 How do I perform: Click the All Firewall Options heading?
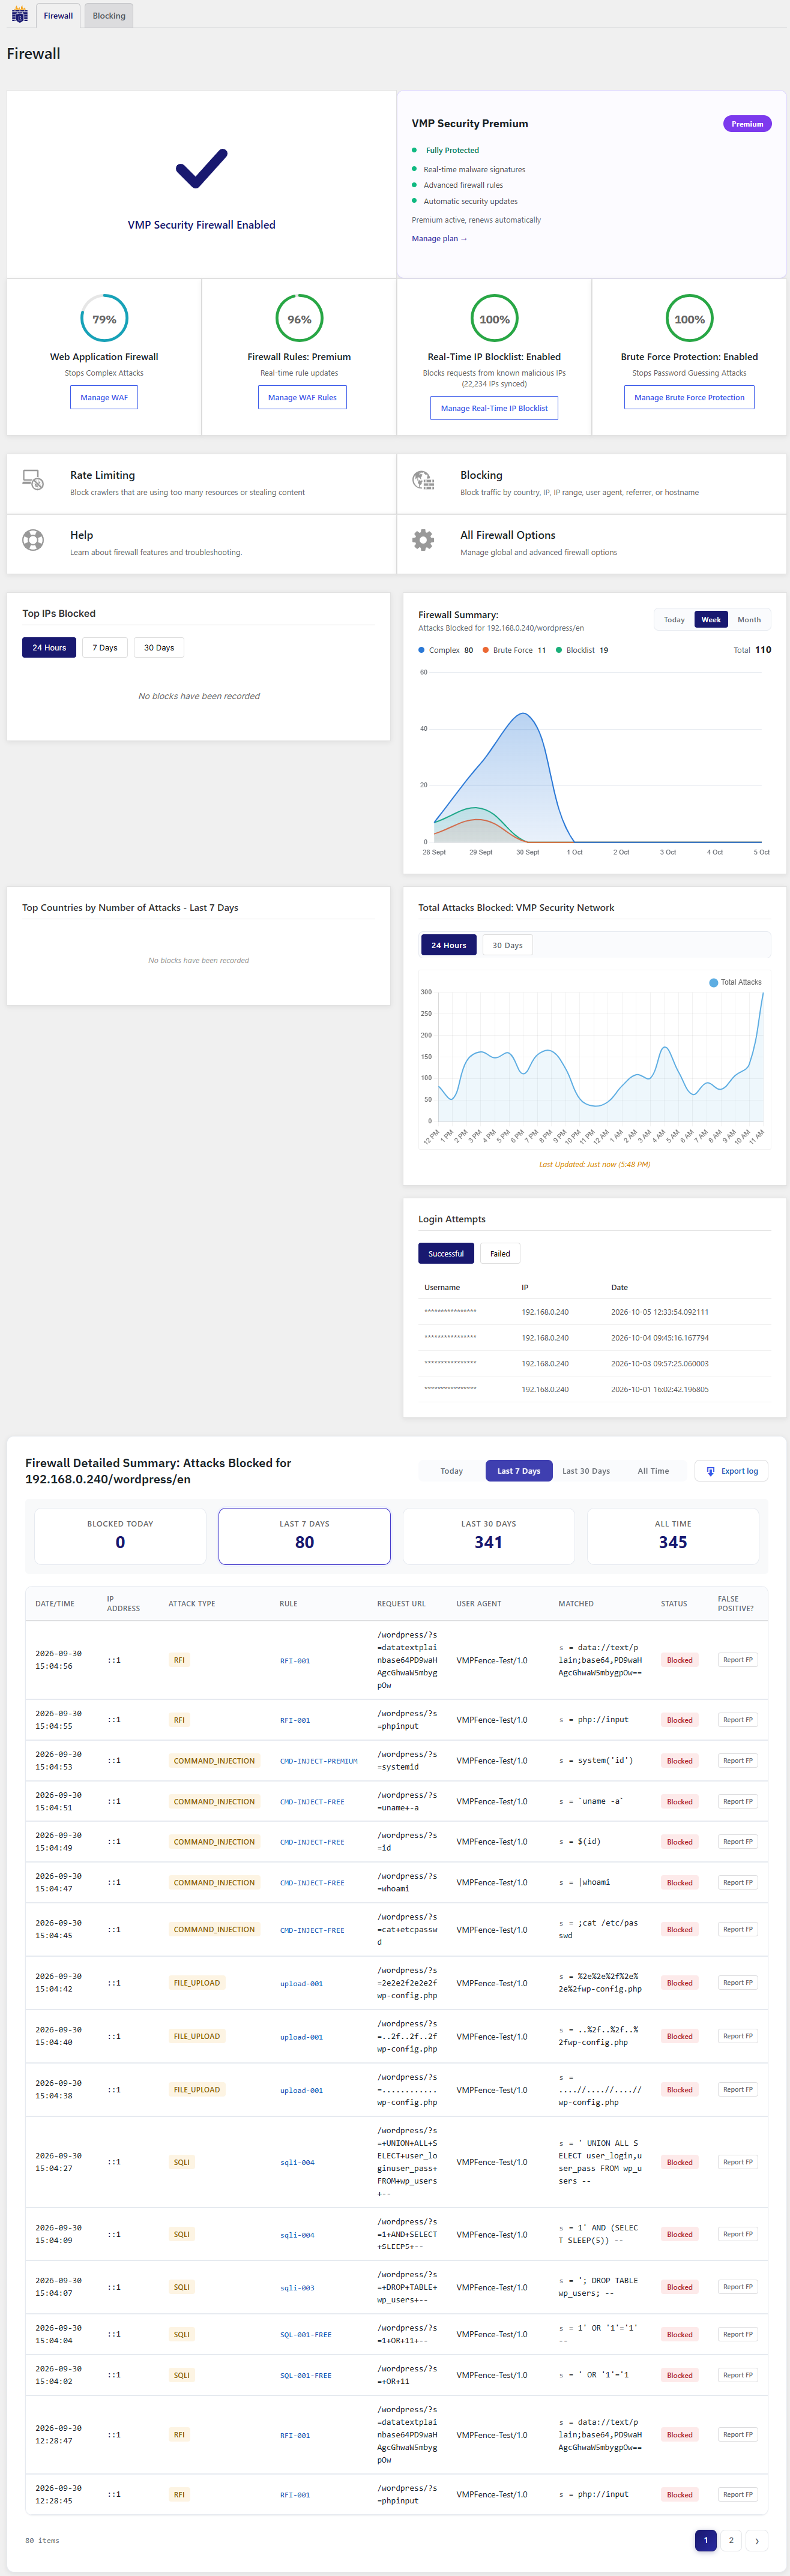tap(508, 535)
